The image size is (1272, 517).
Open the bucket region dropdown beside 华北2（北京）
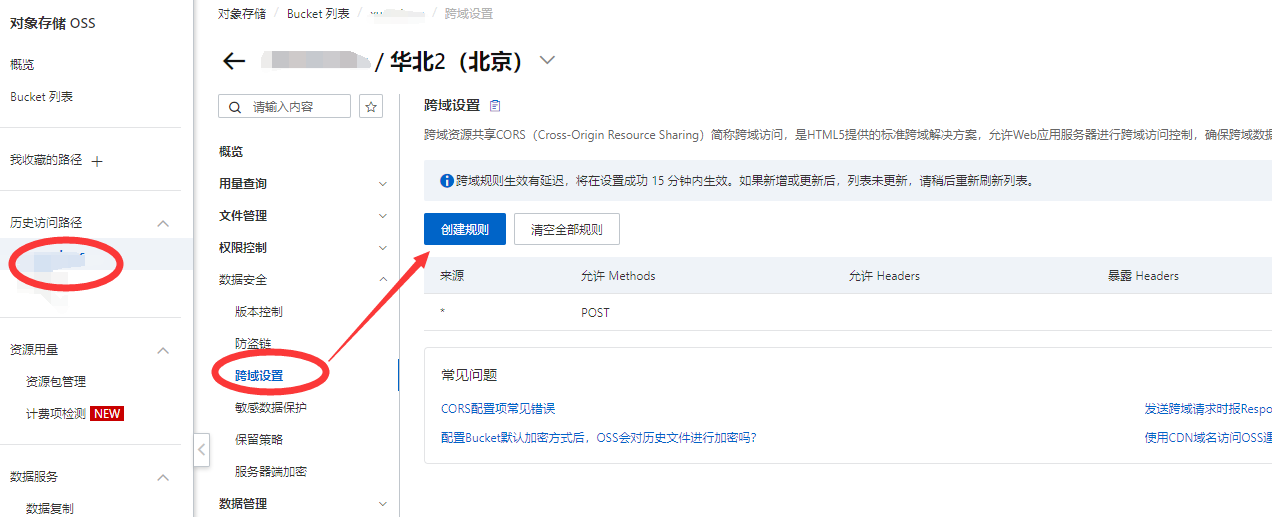[547, 60]
